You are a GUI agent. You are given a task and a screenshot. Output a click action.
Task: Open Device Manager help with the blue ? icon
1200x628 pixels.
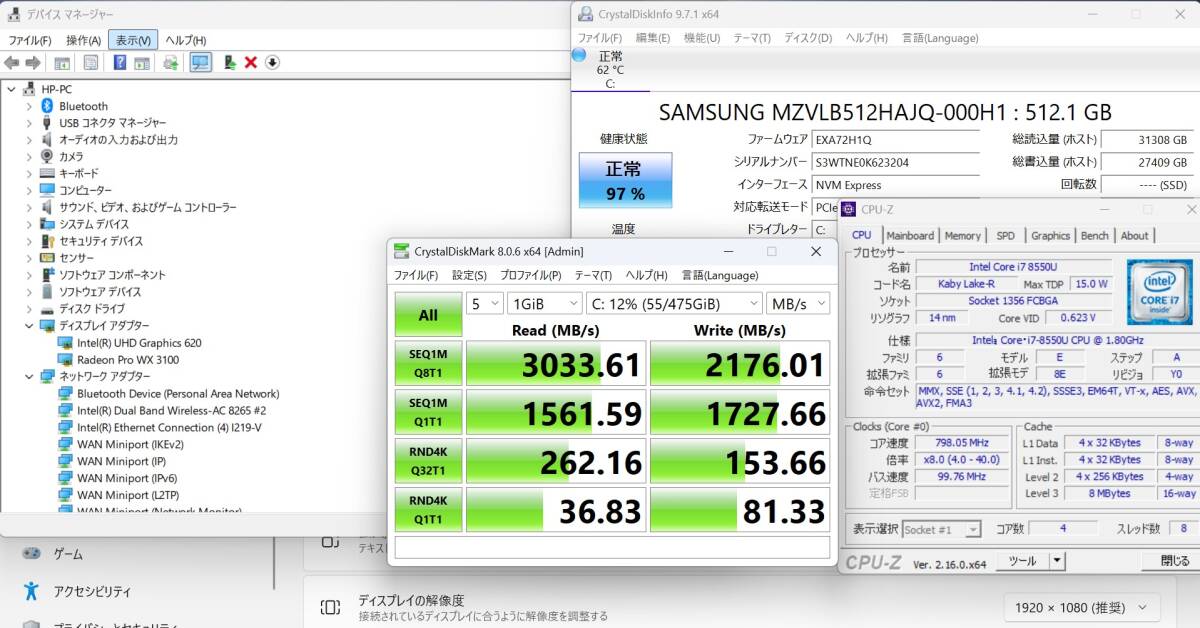coord(122,62)
